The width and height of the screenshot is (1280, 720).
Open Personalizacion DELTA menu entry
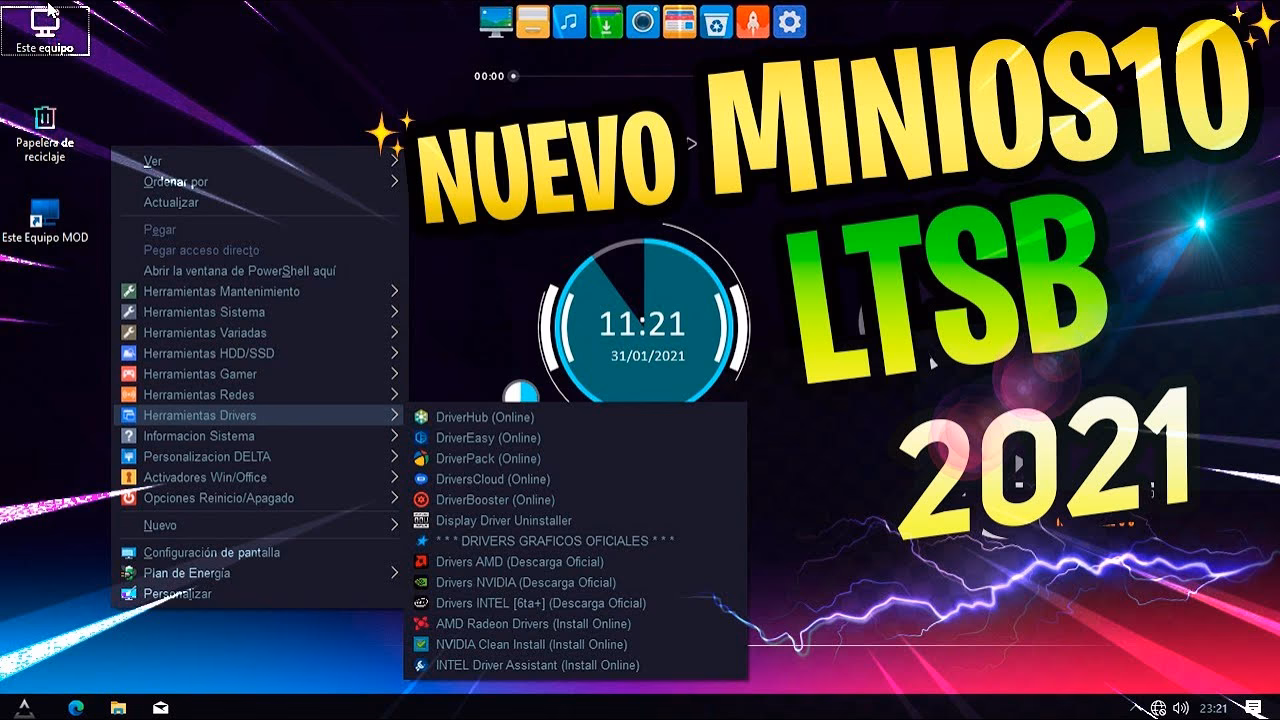pos(260,456)
